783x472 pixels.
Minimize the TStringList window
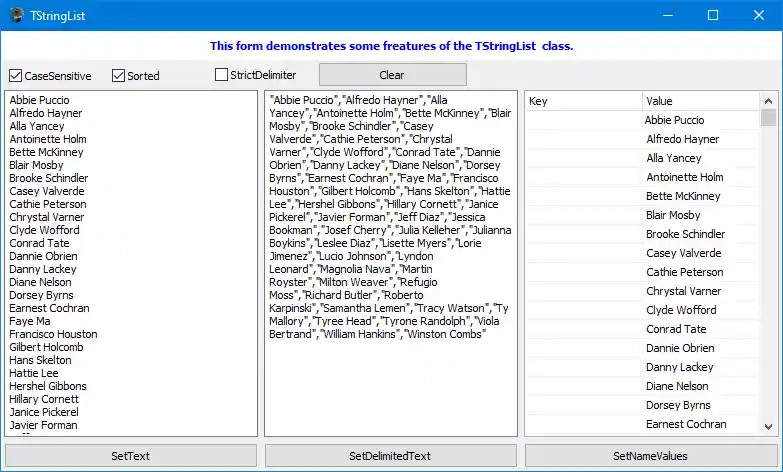point(668,15)
